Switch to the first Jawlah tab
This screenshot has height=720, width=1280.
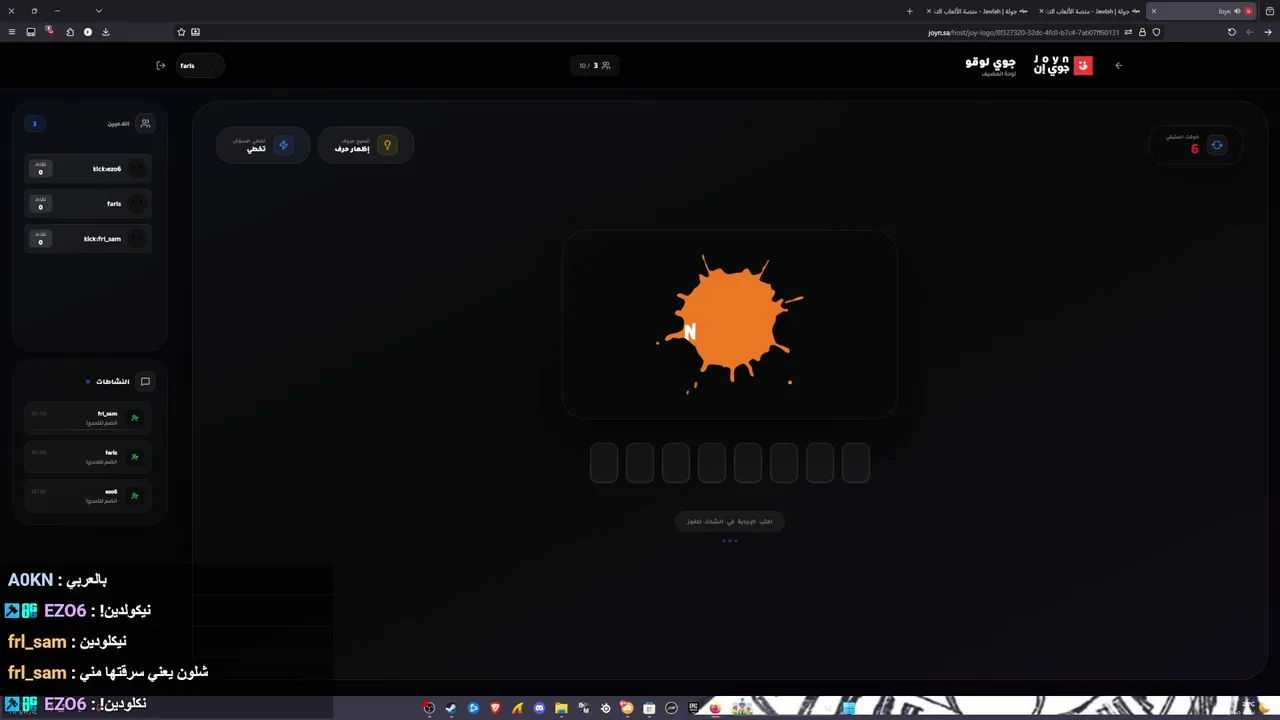pyautogui.click(x=1090, y=11)
